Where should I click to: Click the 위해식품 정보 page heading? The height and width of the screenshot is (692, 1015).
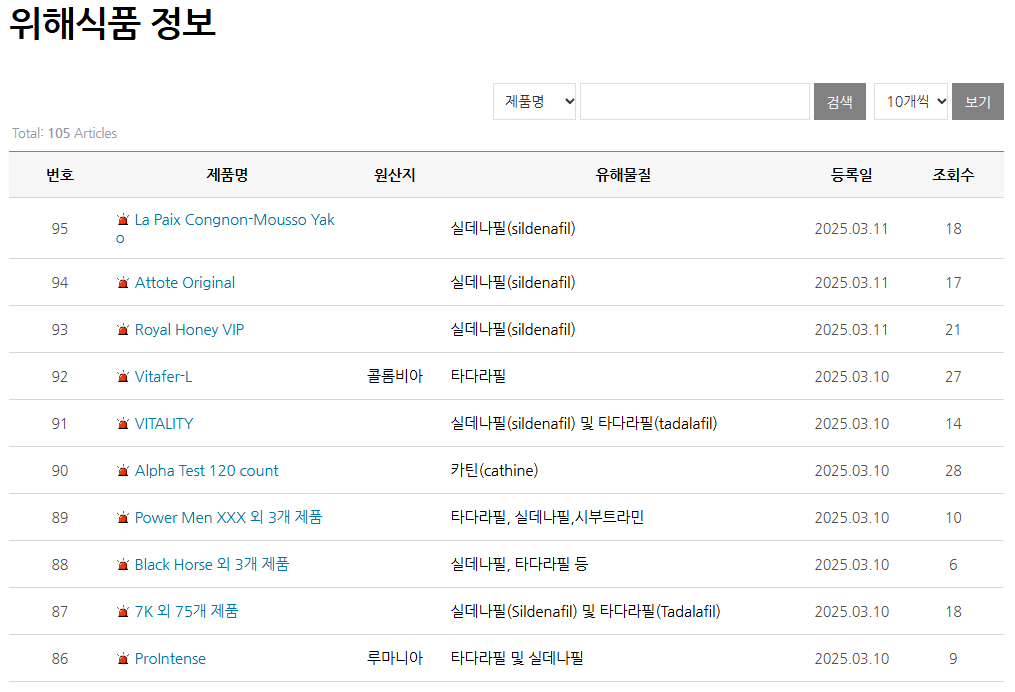pos(112,23)
